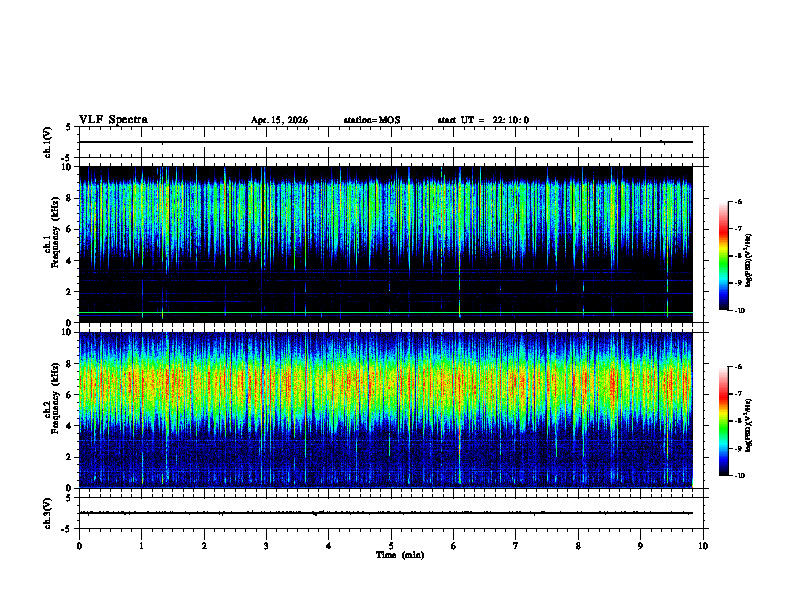Click the time axis tick label "9"
The image size is (792, 612).
640,546
